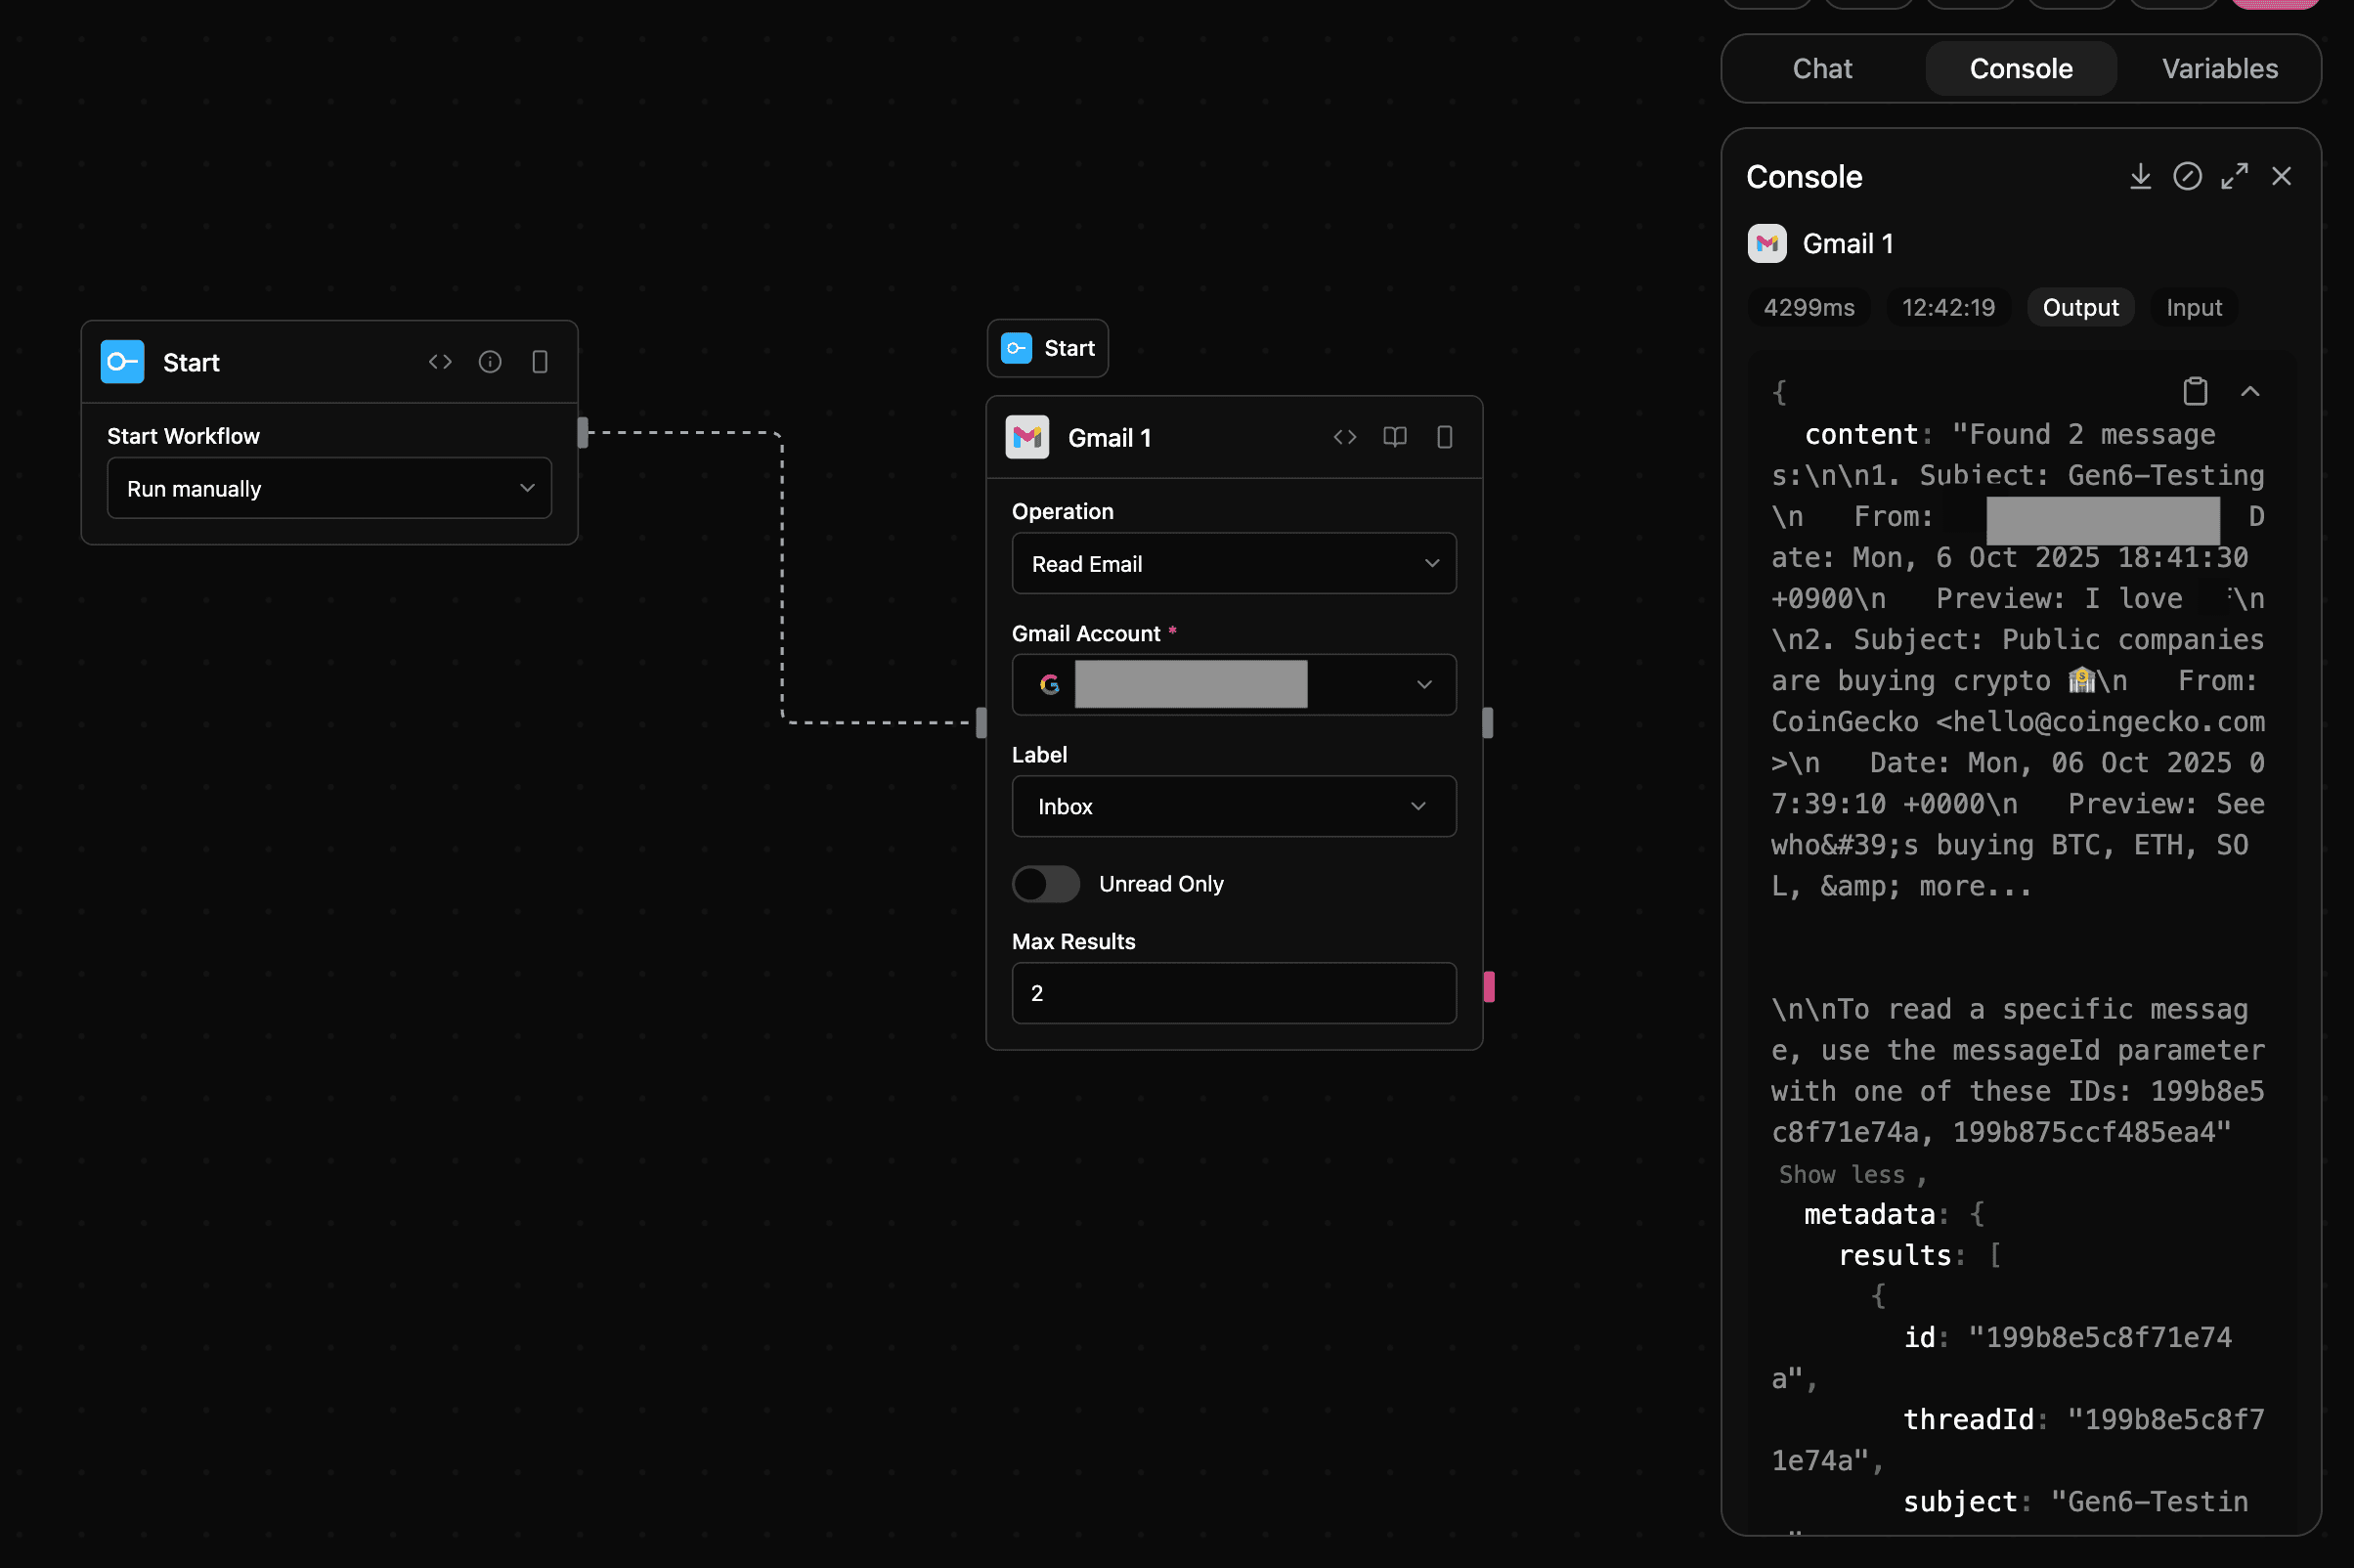The height and width of the screenshot is (1568, 2354).
Task: Copy console output with the clipboard icon
Action: point(2195,391)
